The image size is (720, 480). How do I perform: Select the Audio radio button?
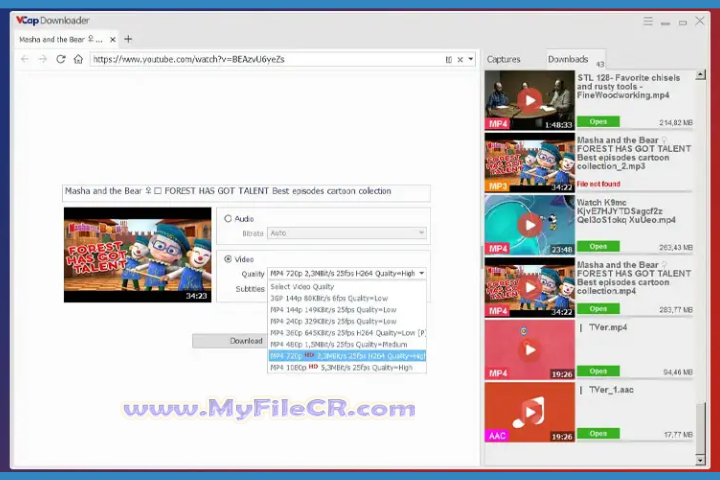[228, 219]
